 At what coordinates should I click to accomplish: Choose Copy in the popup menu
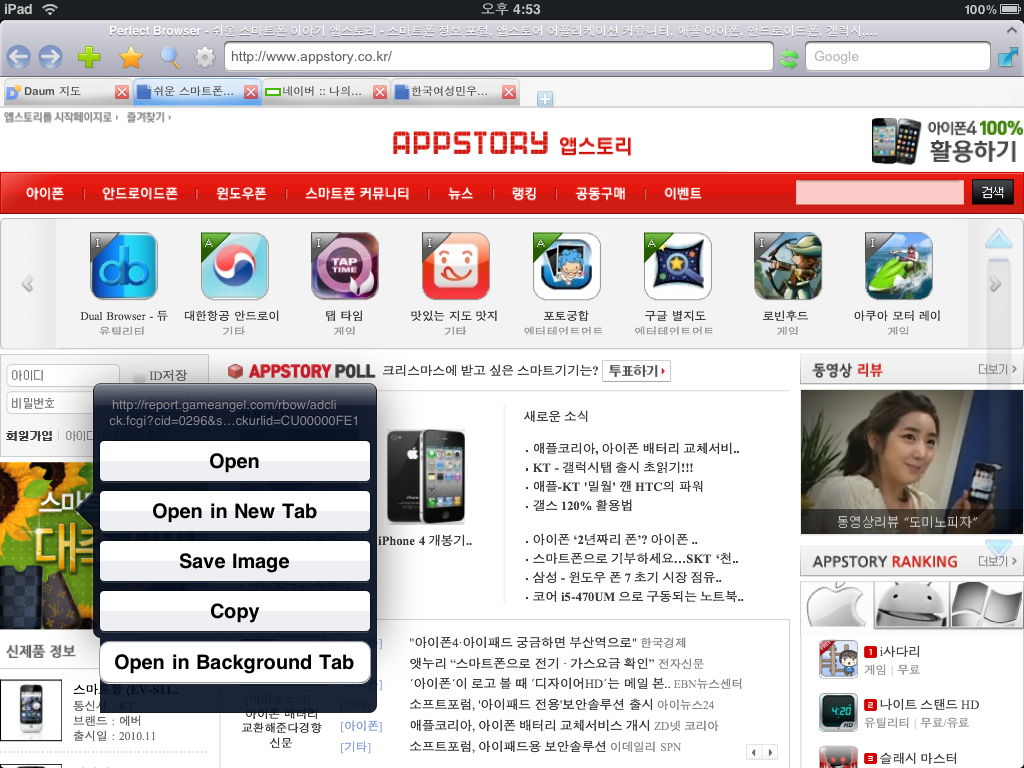pos(235,611)
